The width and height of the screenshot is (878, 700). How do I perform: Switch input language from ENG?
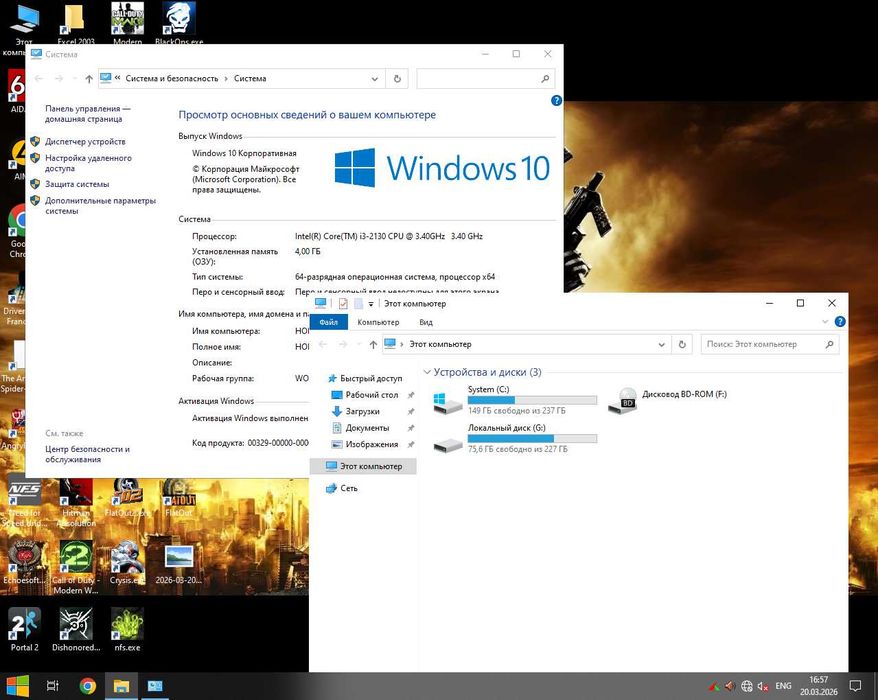pos(783,686)
